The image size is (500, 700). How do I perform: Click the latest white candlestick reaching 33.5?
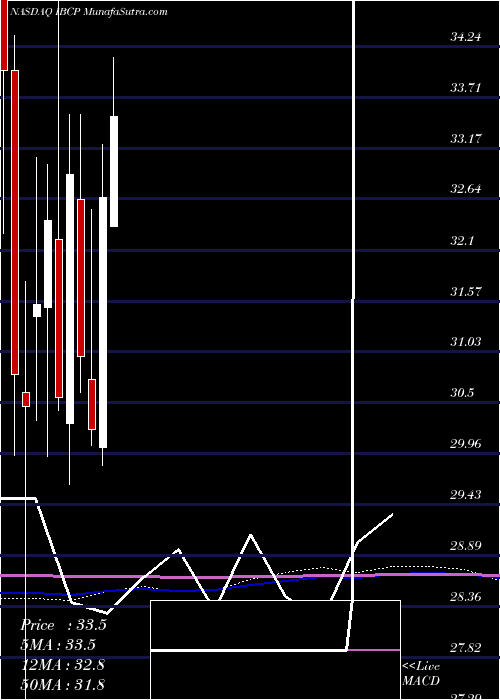tap(114, 171)
